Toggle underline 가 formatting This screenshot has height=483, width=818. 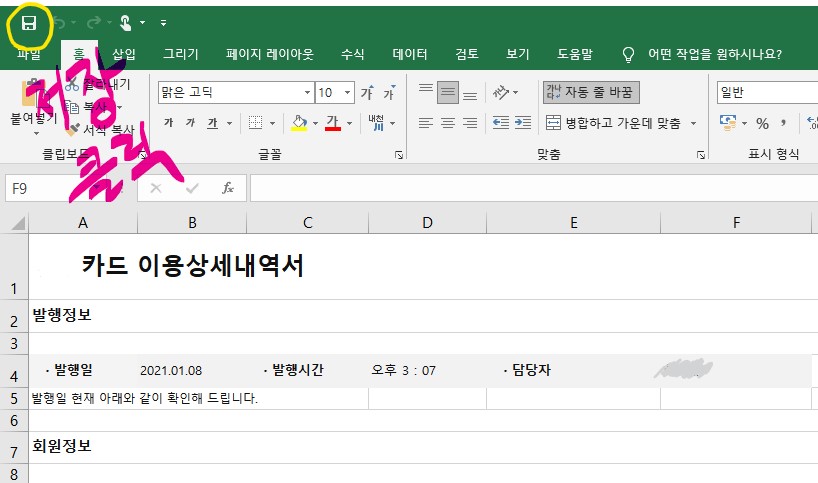click(x=212, y=123)
